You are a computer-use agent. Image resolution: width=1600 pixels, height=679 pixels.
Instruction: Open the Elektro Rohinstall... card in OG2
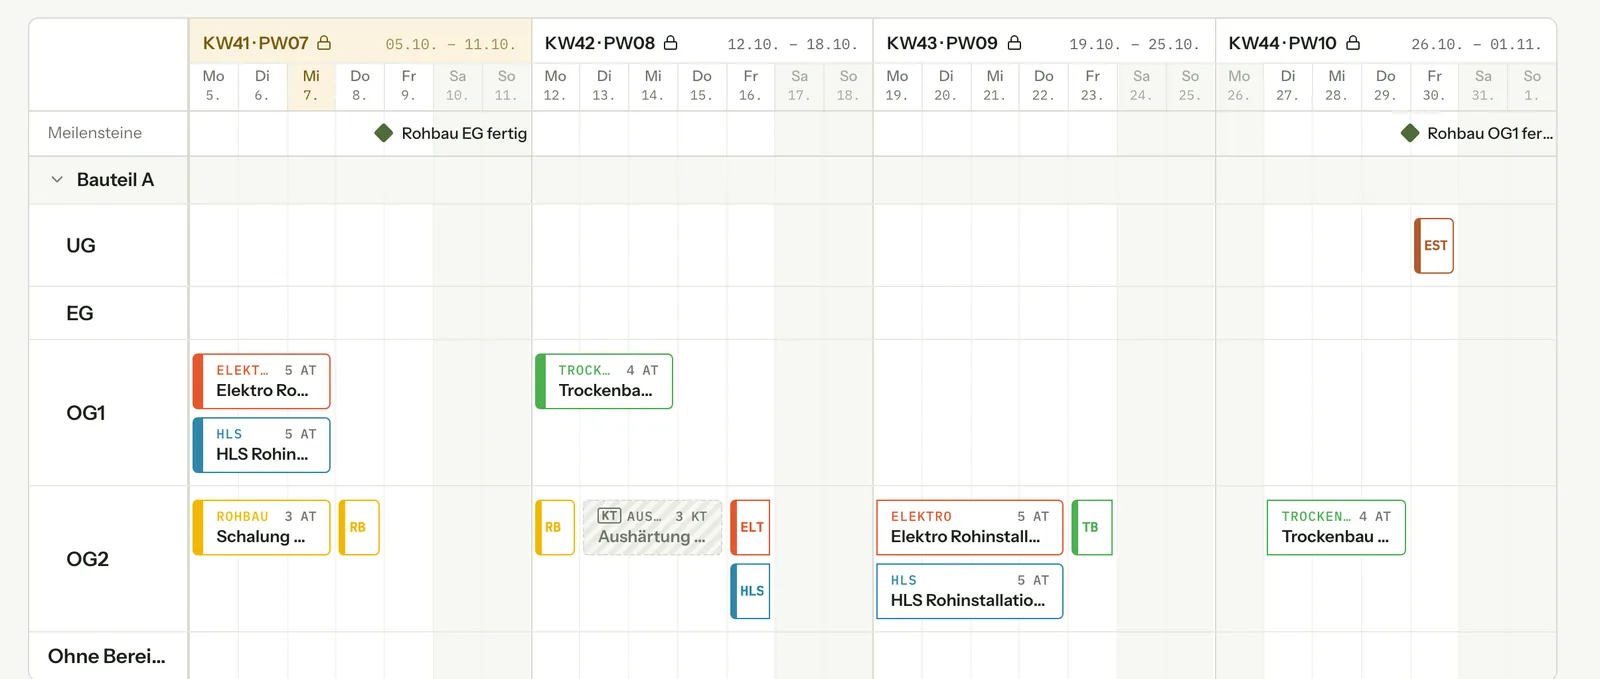tap(970, 527)
